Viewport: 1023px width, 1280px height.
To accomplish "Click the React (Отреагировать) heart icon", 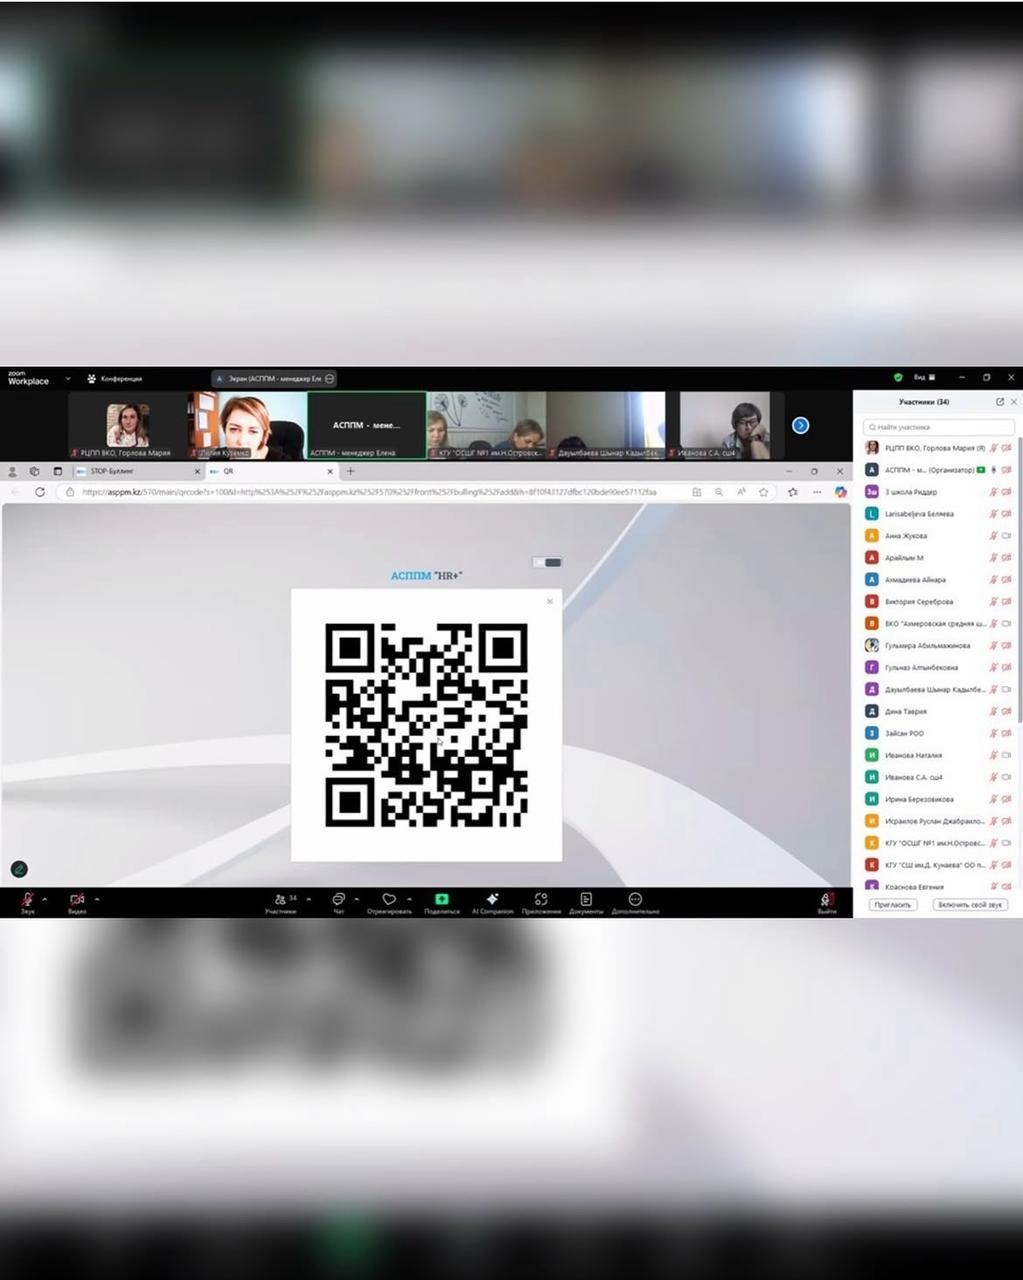I will point(389,900).
